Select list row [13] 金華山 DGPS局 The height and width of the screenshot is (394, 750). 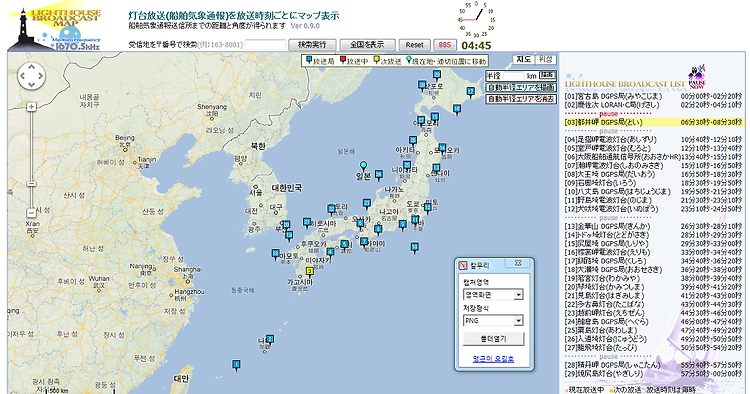(653, 226)
